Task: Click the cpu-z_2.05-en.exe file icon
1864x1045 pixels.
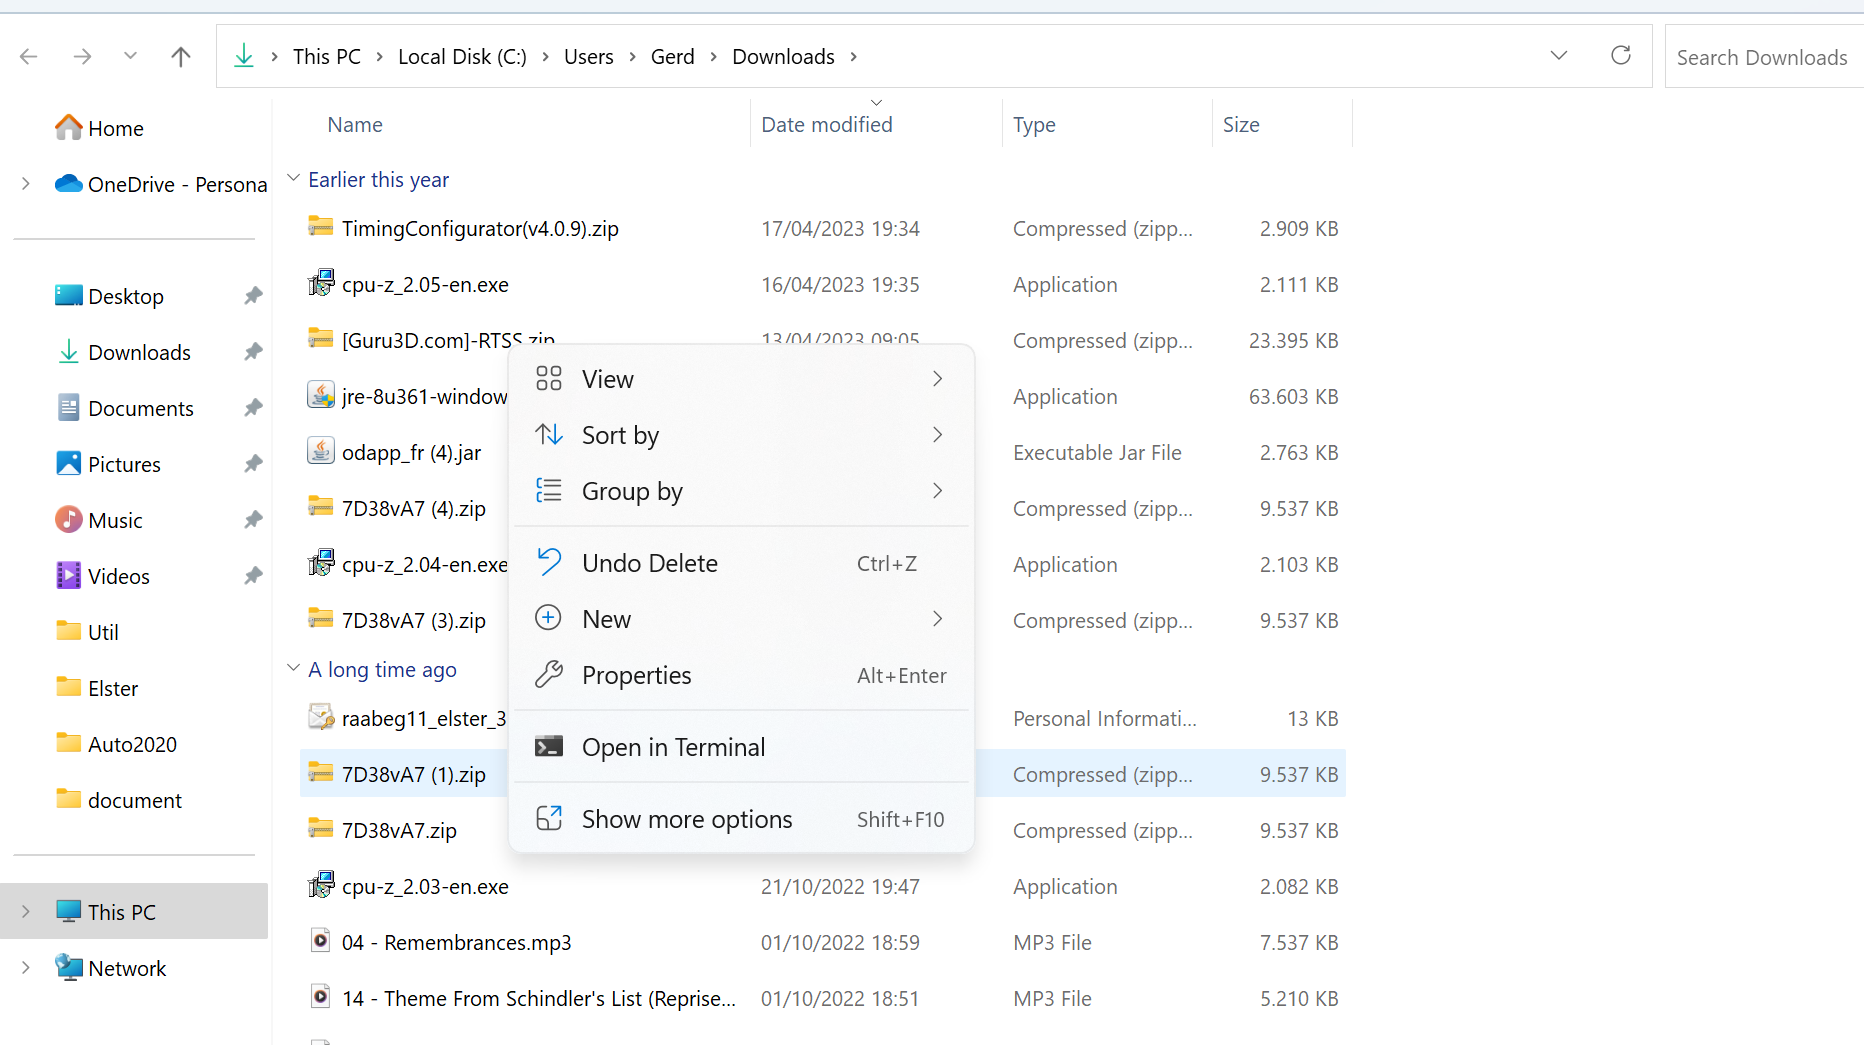Action: click(x=321, y=284)
